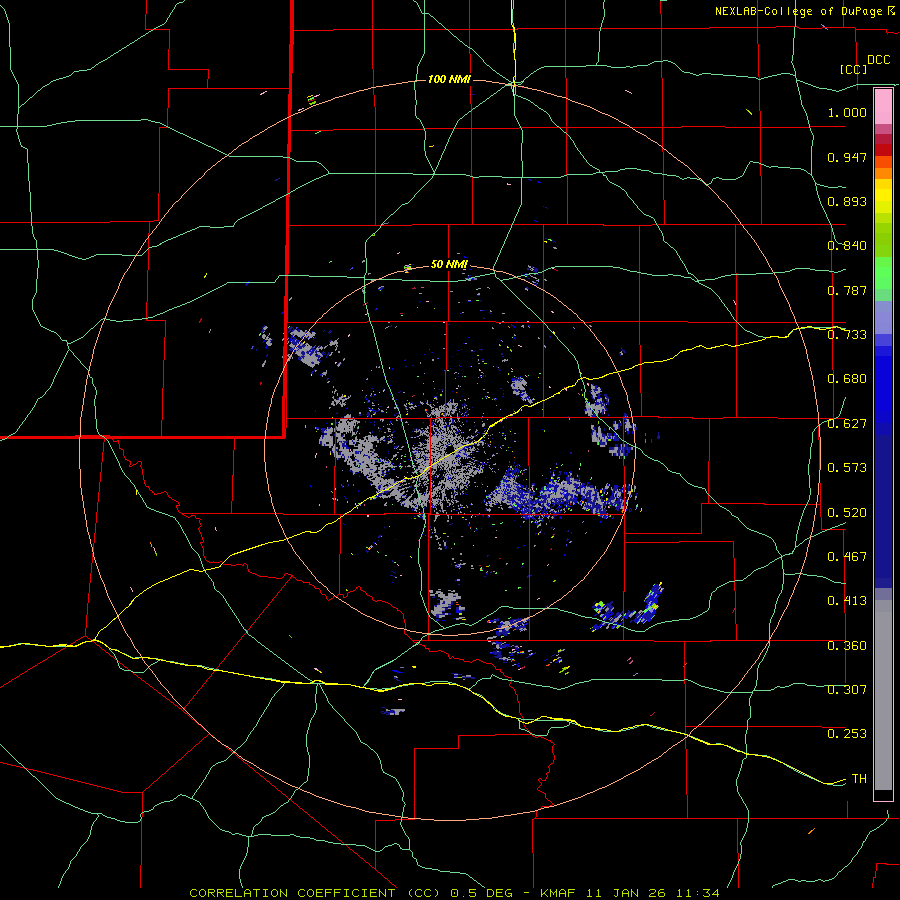Click the CORRELATION COEFFICIENT caption at bottom
The height and width of the screenshot is (900, 900).
[455, 893]
